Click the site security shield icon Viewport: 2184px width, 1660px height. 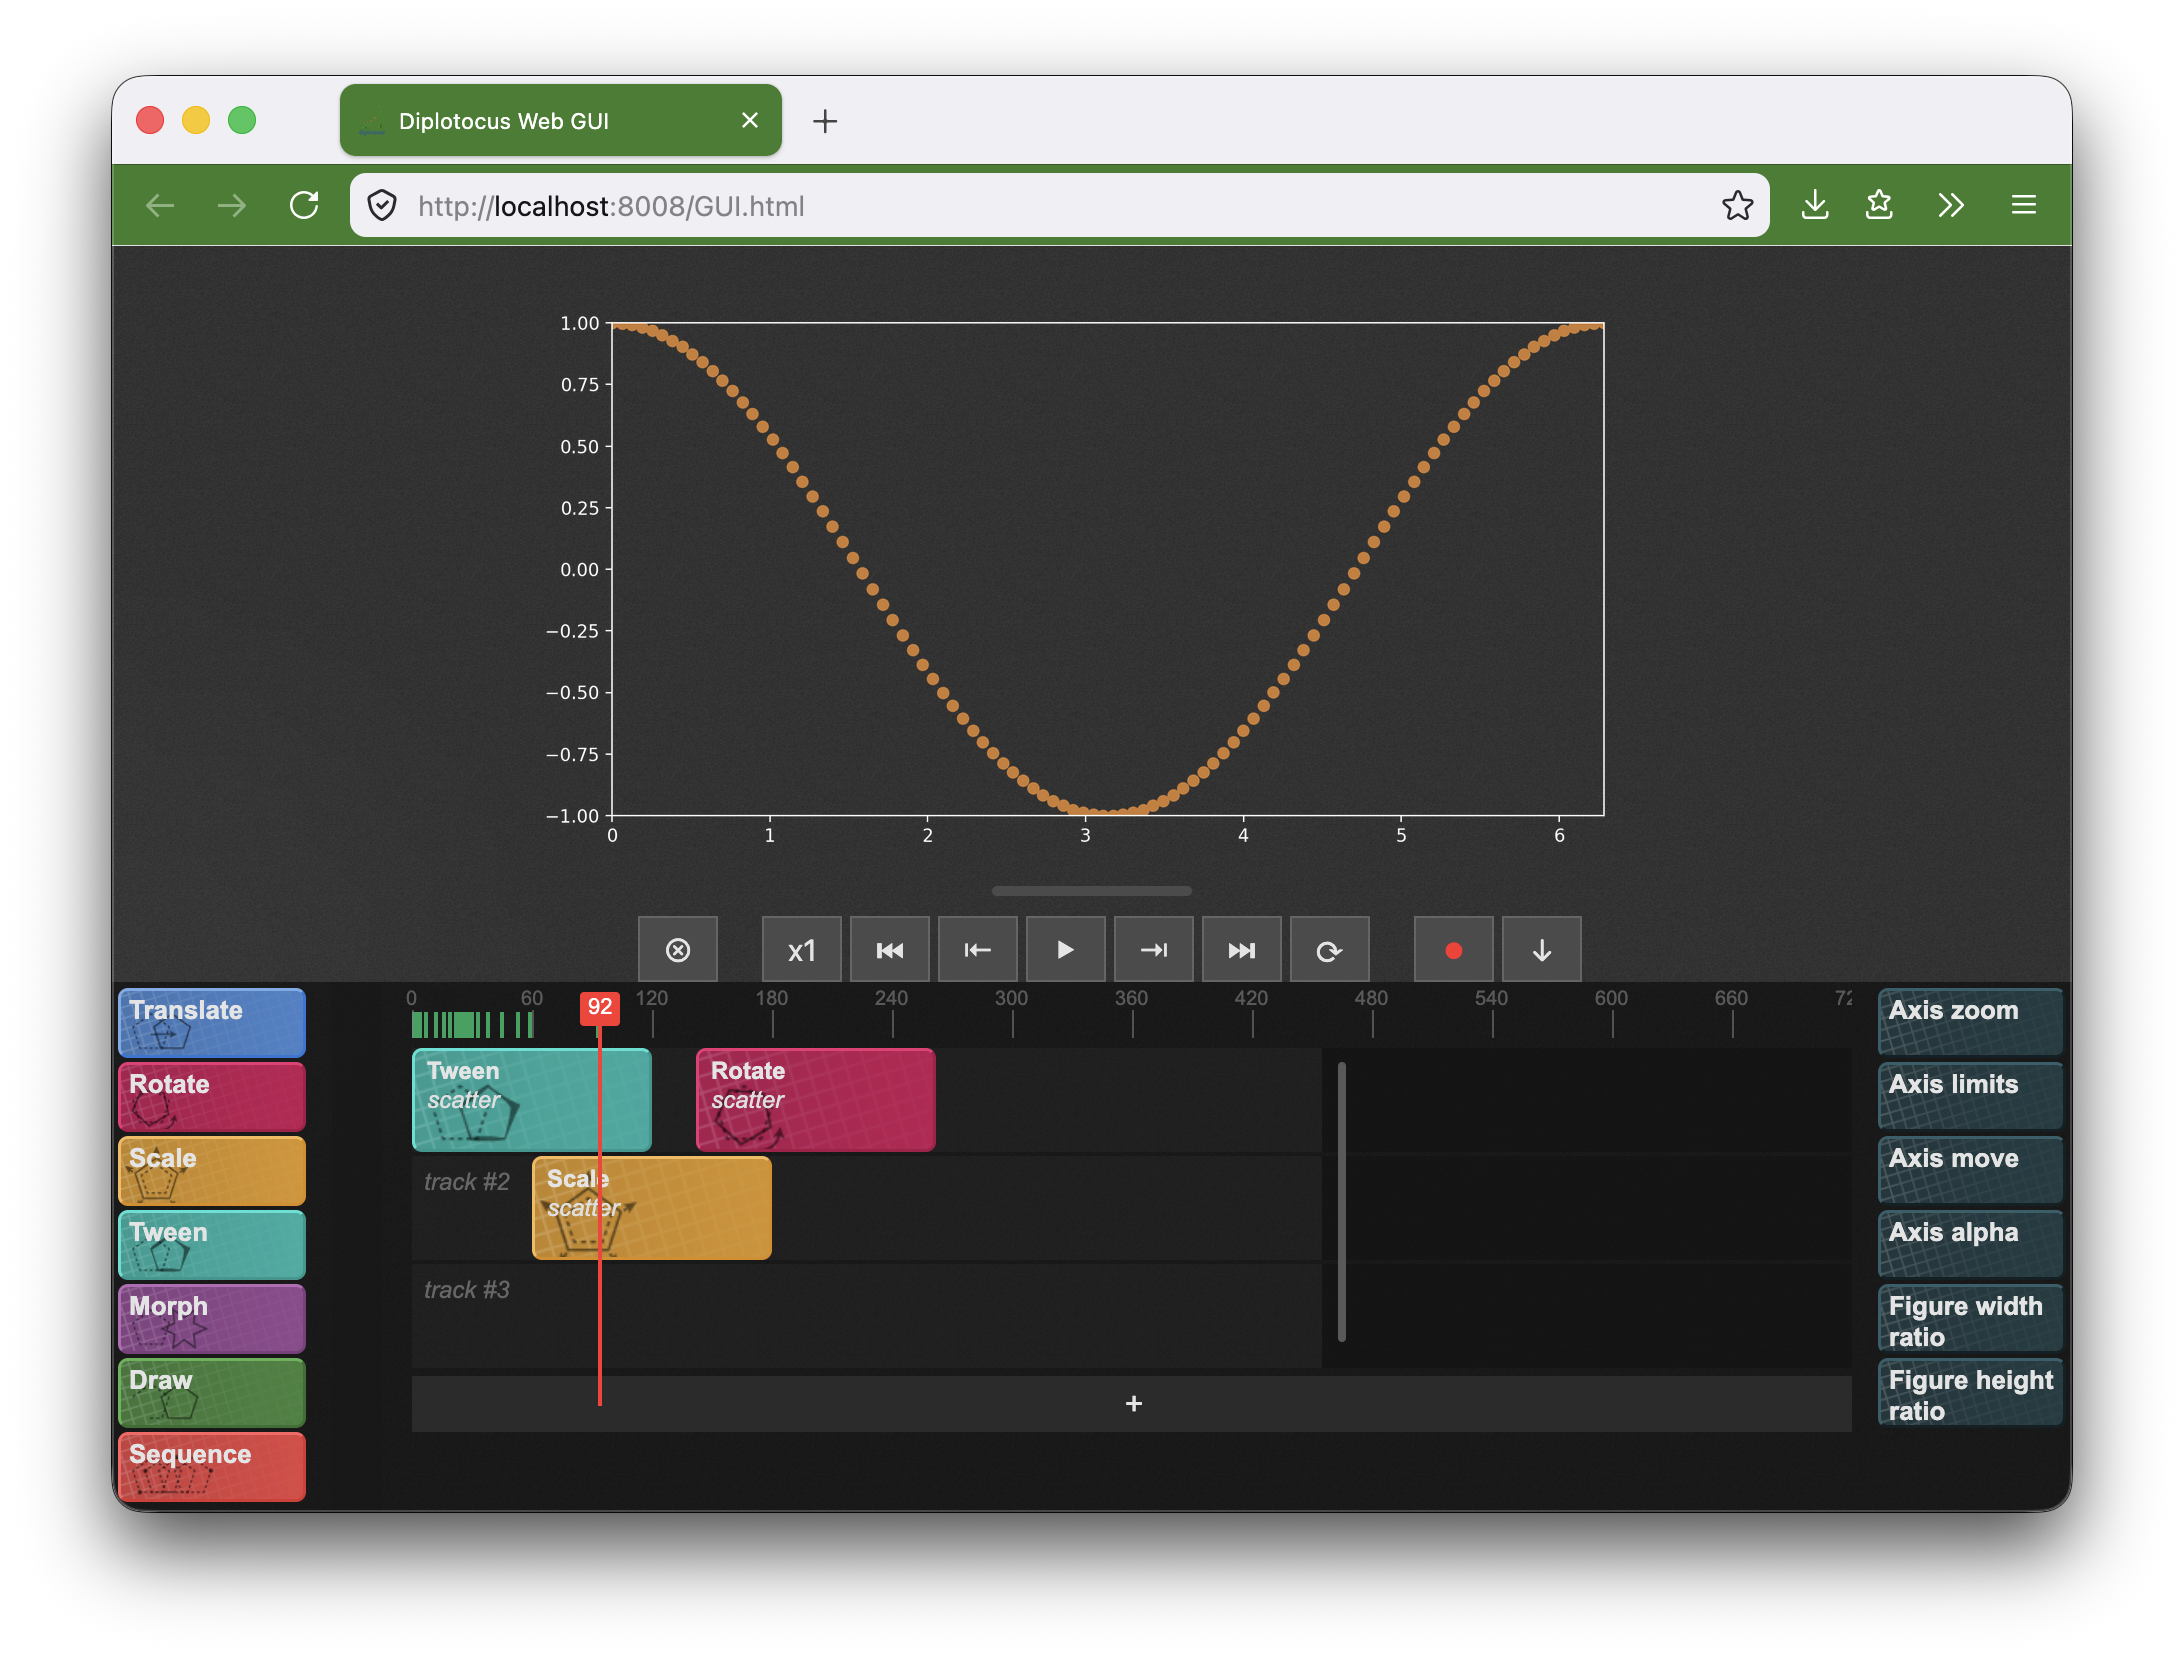tap(382, 206)
